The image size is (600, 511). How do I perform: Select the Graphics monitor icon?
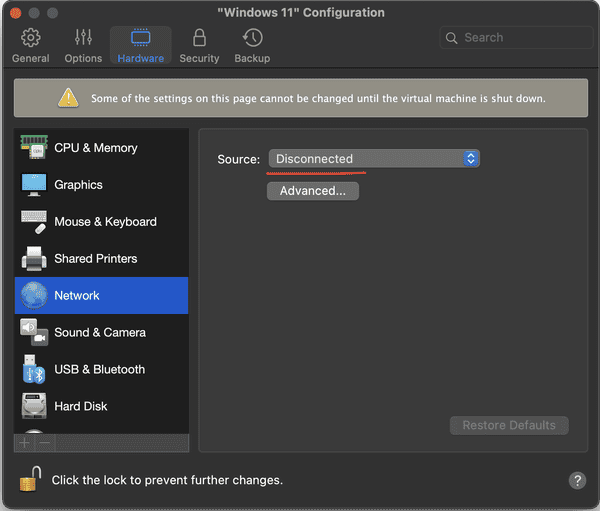point(34,185)
